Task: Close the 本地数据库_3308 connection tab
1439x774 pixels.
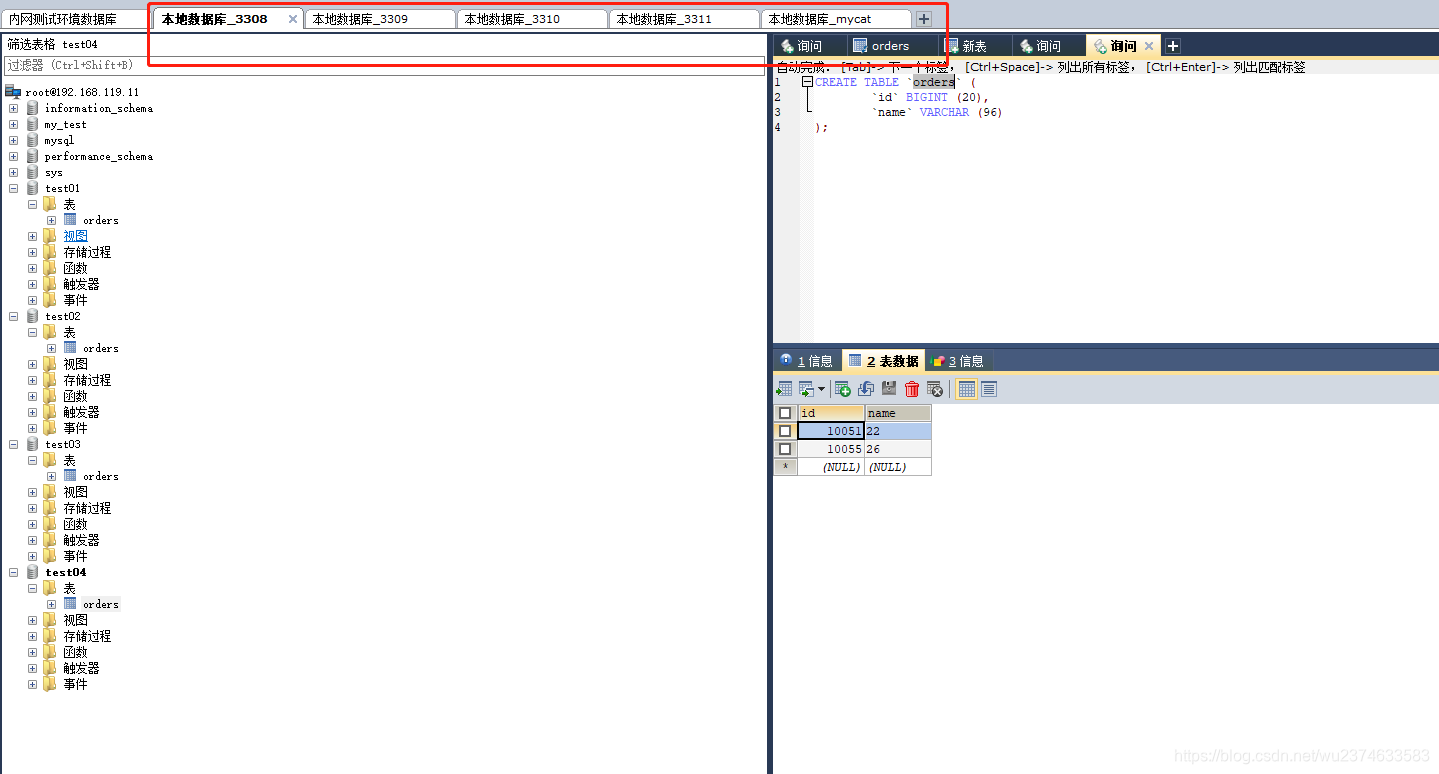Action: (292, 19)
